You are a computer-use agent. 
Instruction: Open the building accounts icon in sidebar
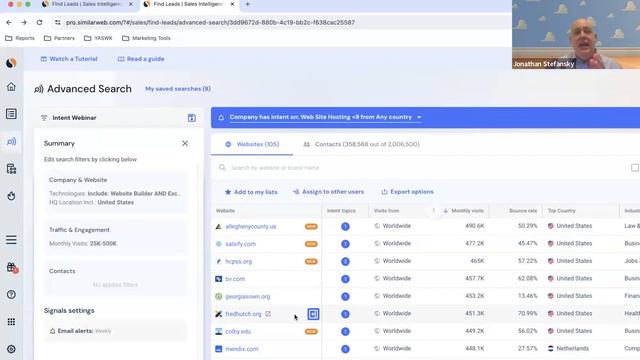[11, 169]
